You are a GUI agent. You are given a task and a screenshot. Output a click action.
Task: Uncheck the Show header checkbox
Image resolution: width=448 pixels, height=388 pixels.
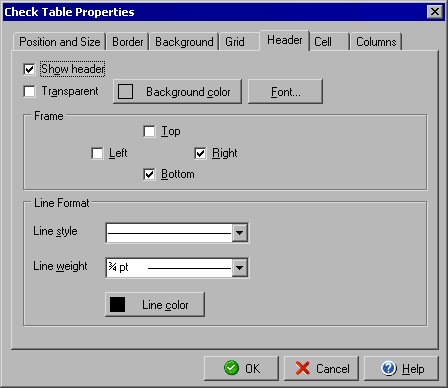(29, 69)
